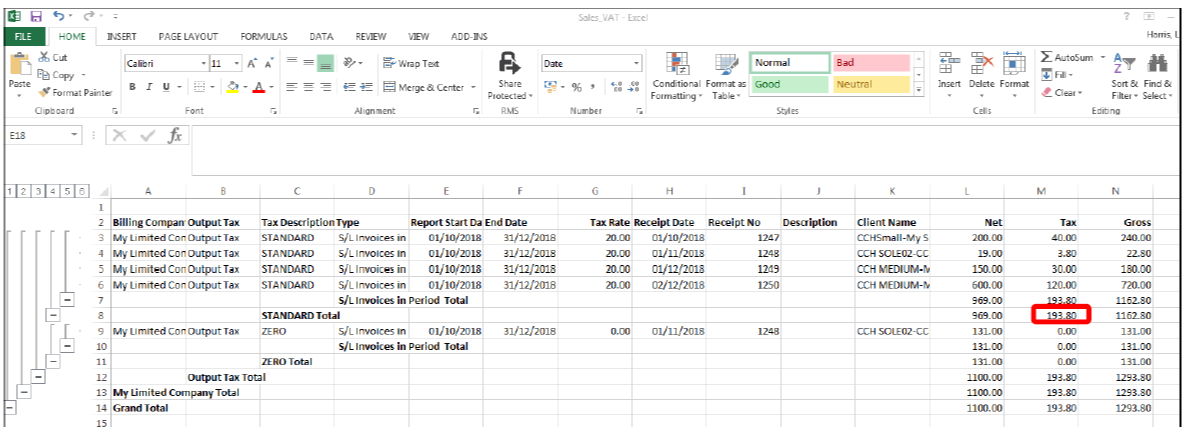Click the Format cells icon
This screenshot has height=427, width=1183.
pos(1014,65)
